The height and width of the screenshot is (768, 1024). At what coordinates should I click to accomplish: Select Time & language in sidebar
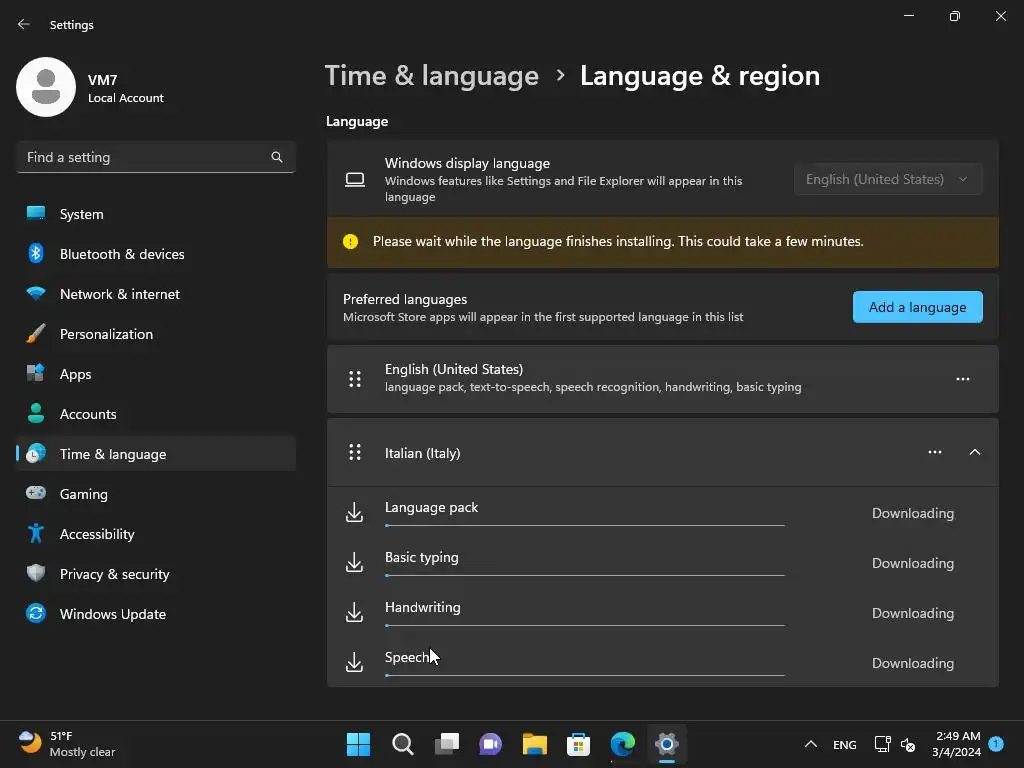coord(156,453)
